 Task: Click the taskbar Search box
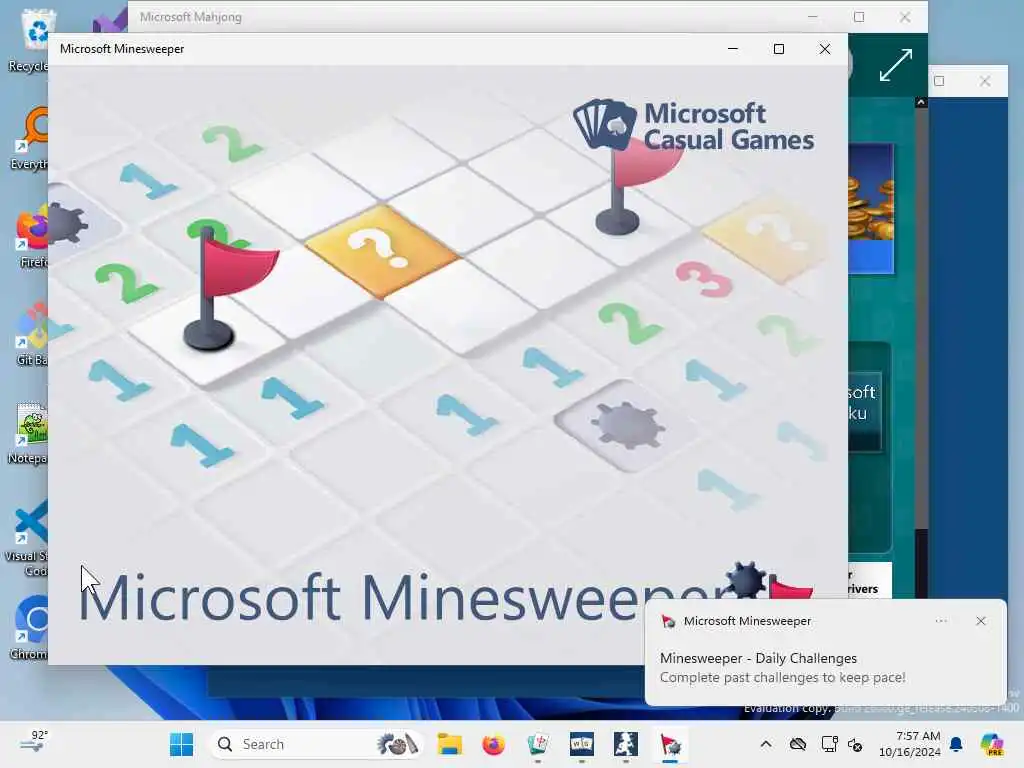coord(317,744)
